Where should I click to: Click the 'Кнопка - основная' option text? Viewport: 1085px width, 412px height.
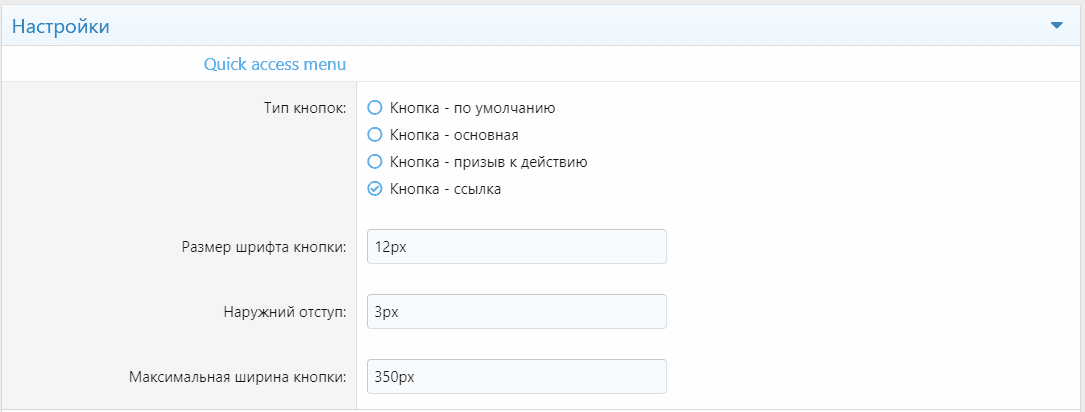click(454, 134)
